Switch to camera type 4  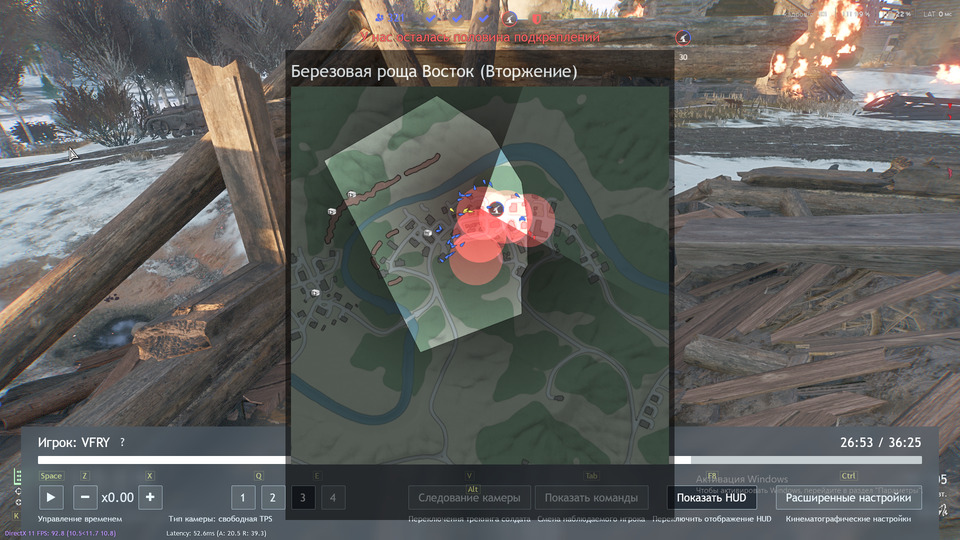[x=333, y=497]
